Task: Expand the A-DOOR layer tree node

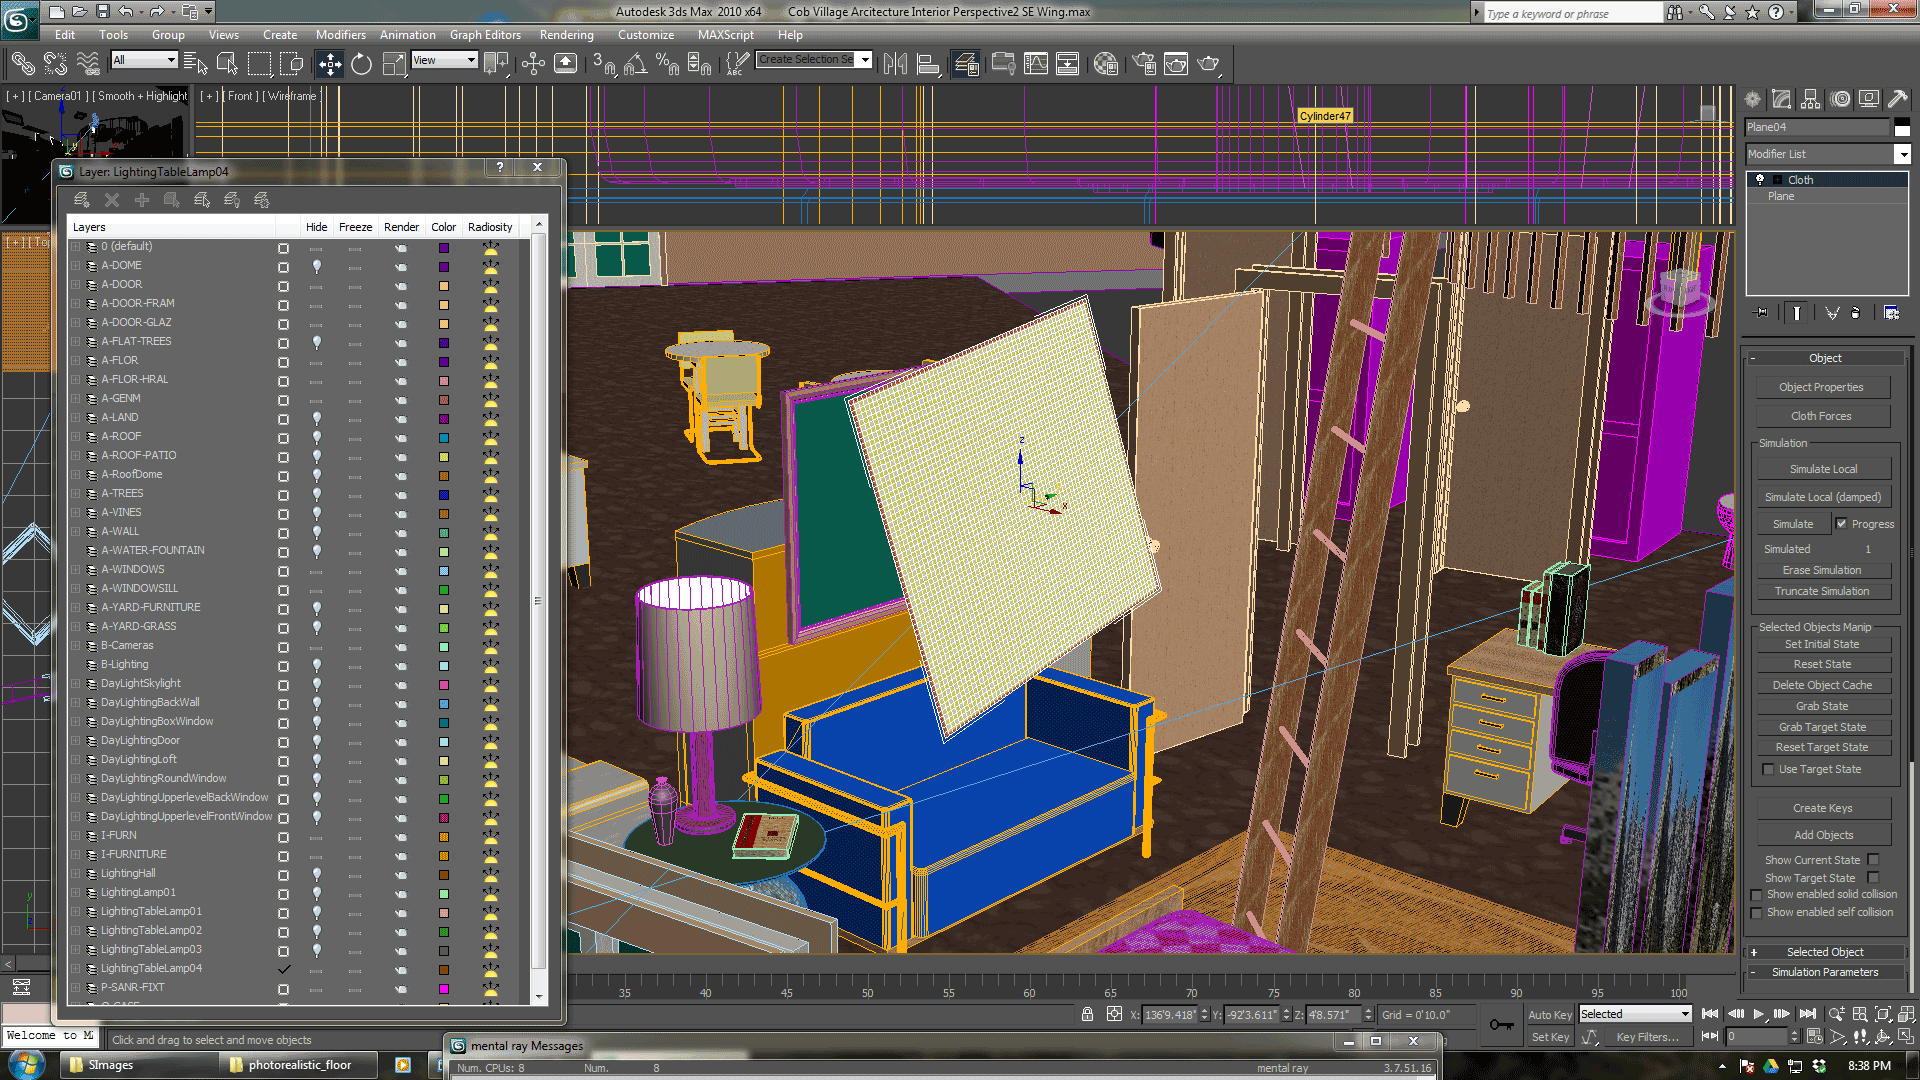Action: [75, 285]
